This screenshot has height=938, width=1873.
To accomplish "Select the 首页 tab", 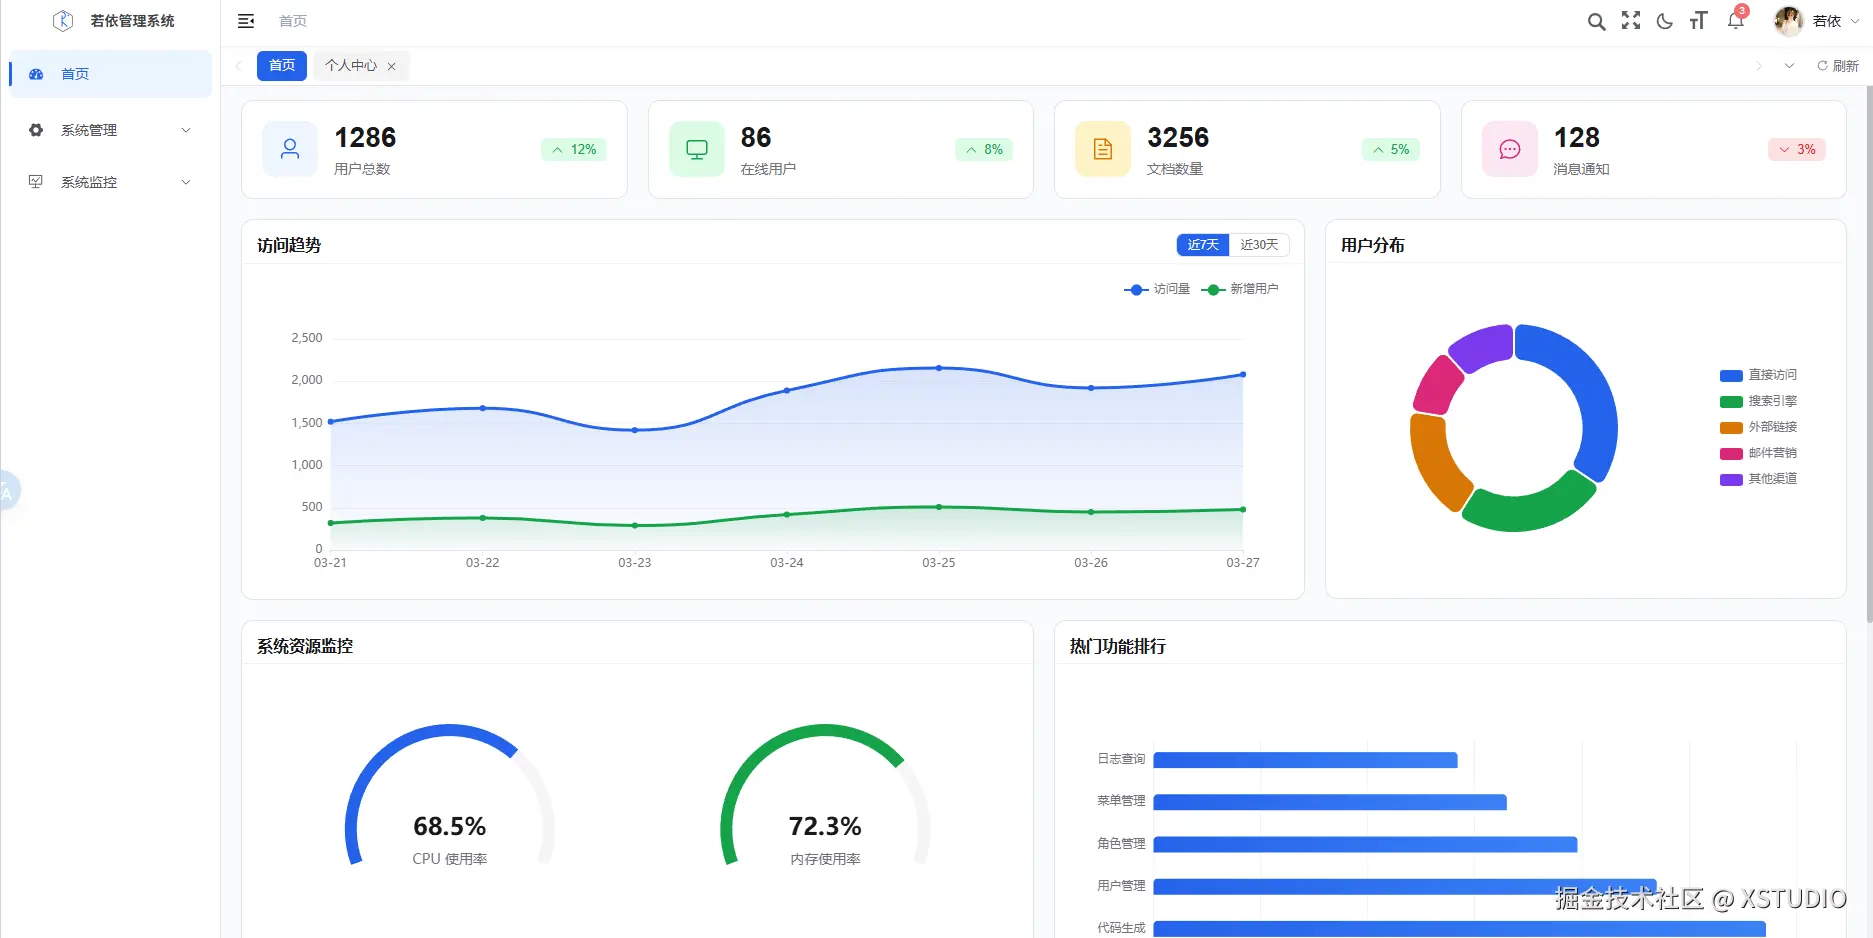I will click(282, 66).
